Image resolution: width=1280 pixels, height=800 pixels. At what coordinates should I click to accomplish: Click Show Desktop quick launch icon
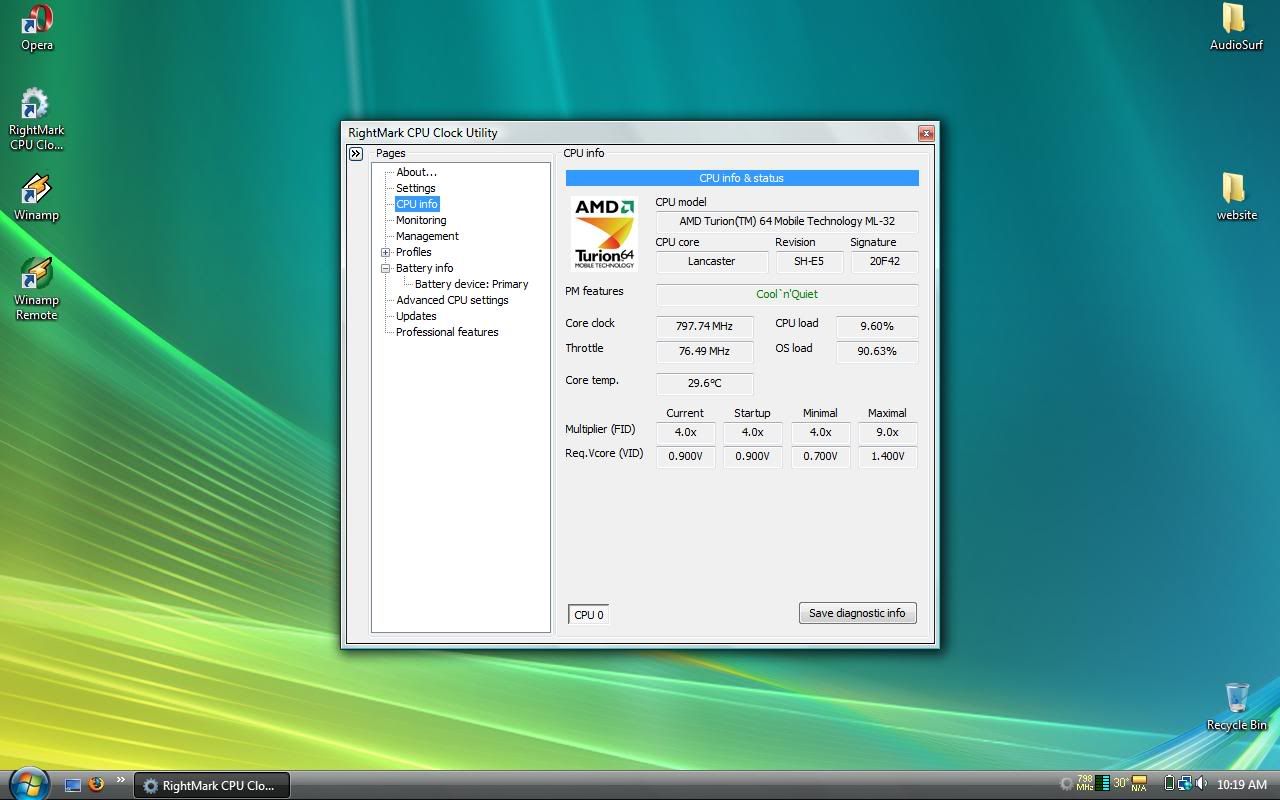pos(73,785)
